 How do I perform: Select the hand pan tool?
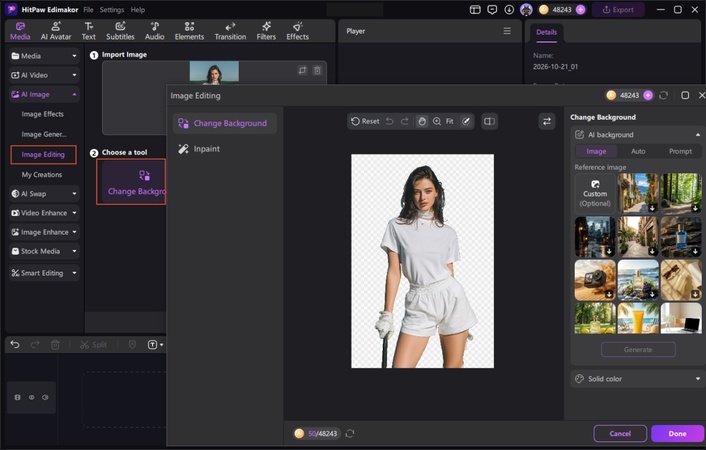click(x=421, y=121)
